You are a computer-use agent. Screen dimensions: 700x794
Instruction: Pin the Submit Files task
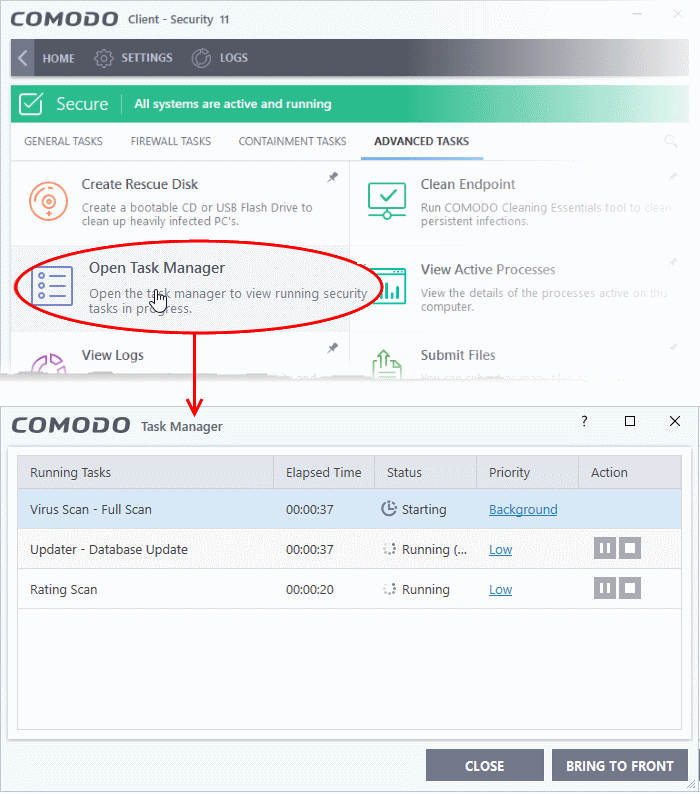pyautogui.click(x=673, y=347)
